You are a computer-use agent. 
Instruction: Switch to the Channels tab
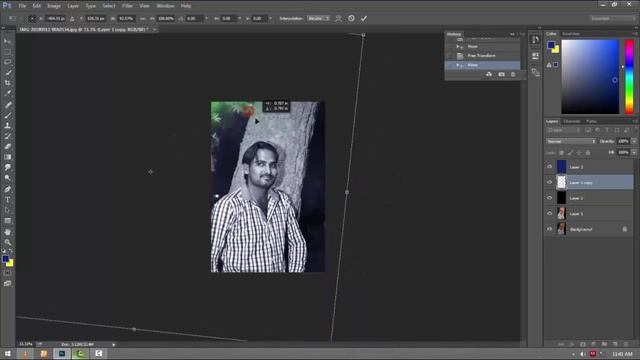pyautogui.click(x=572, y=121)
